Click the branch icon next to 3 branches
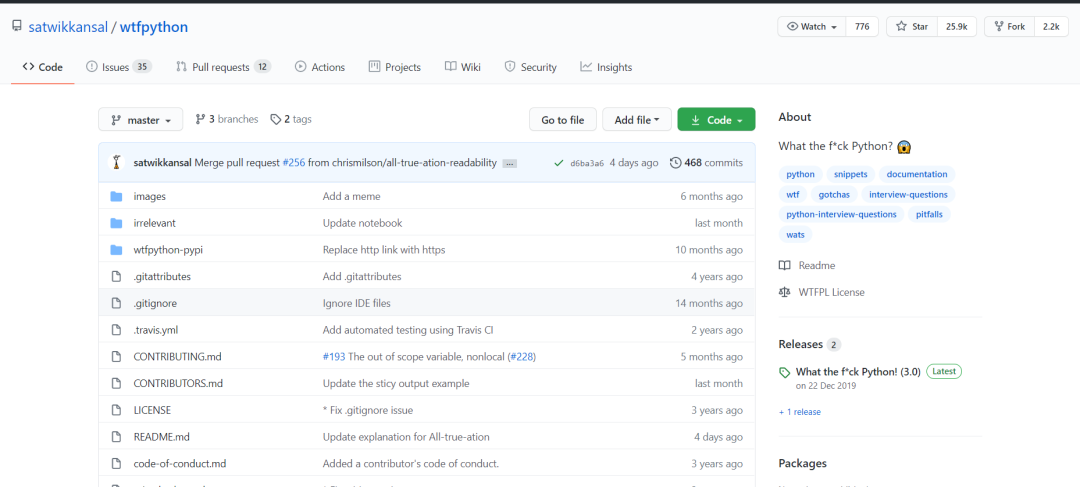Viewport: 1080px width, 487px height. click(200, 119)
